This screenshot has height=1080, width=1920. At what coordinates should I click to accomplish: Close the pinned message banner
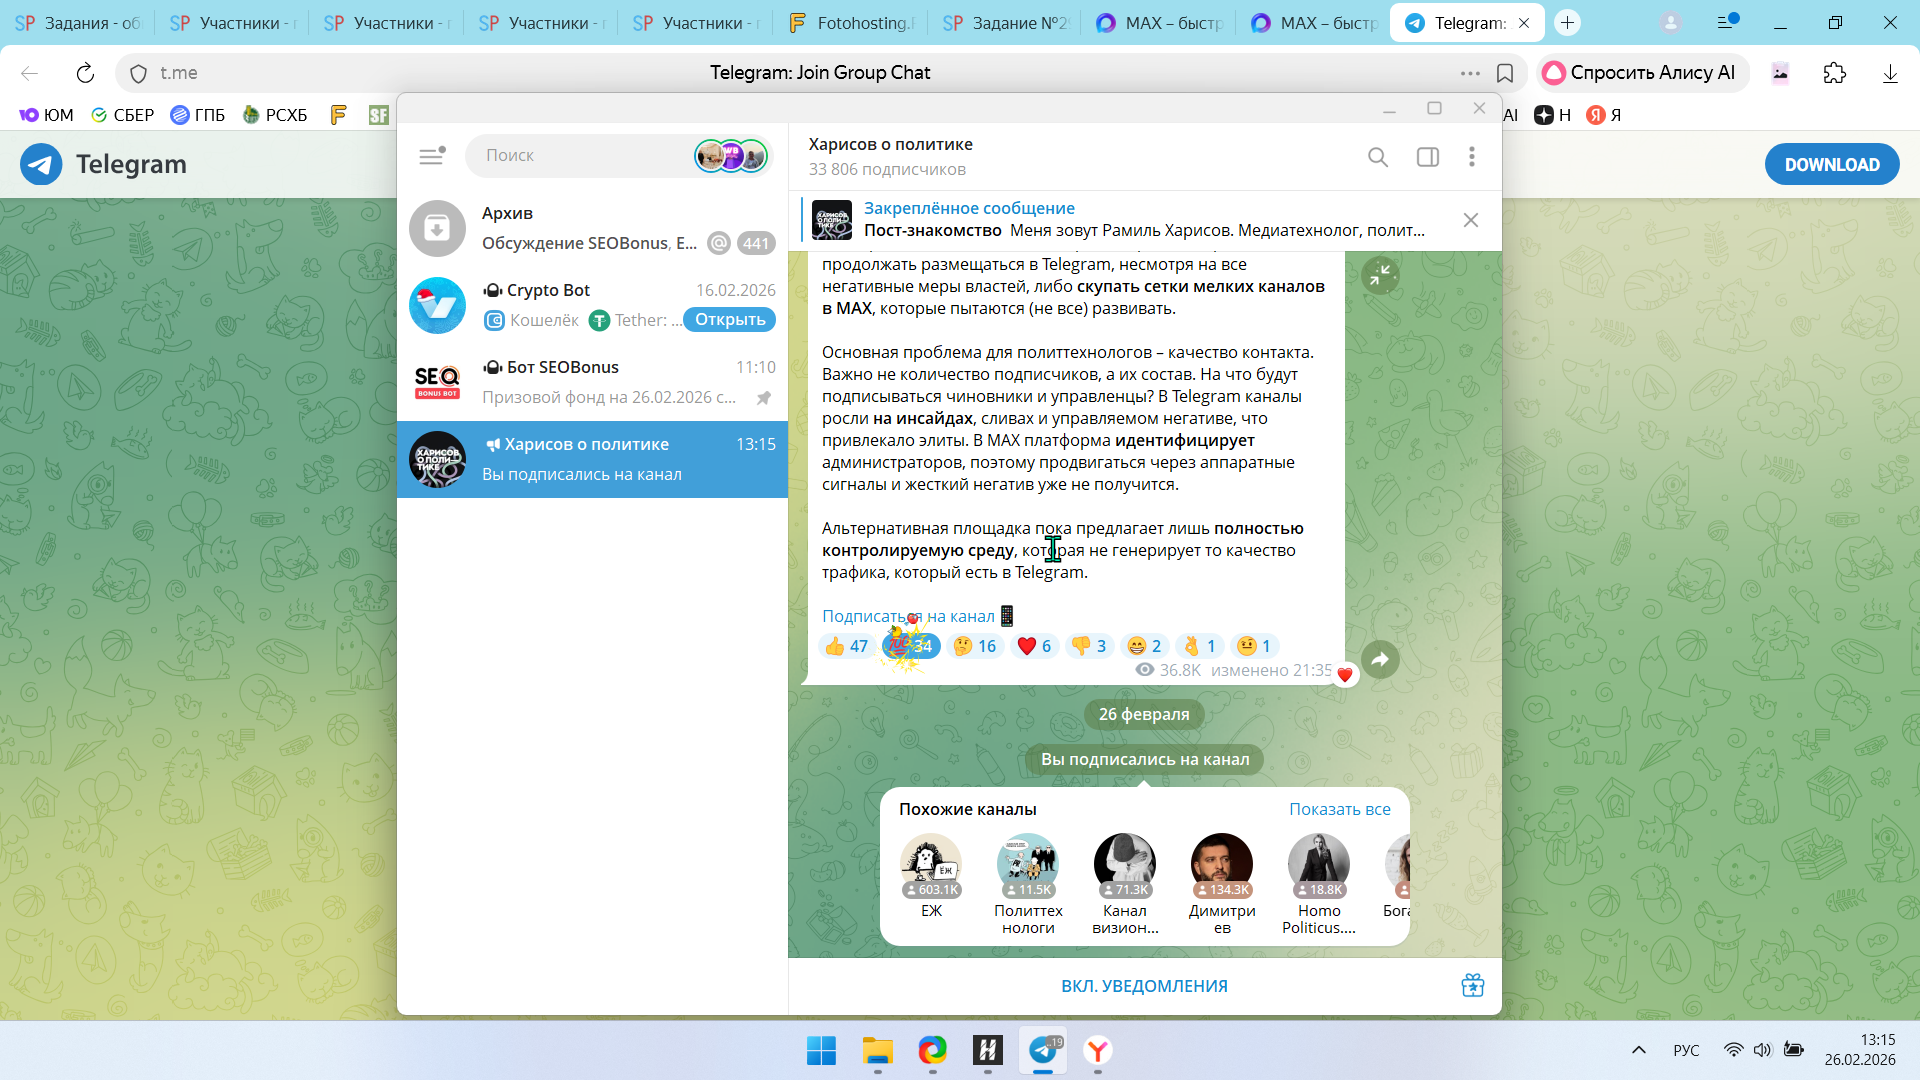[x=1470, y=220]
